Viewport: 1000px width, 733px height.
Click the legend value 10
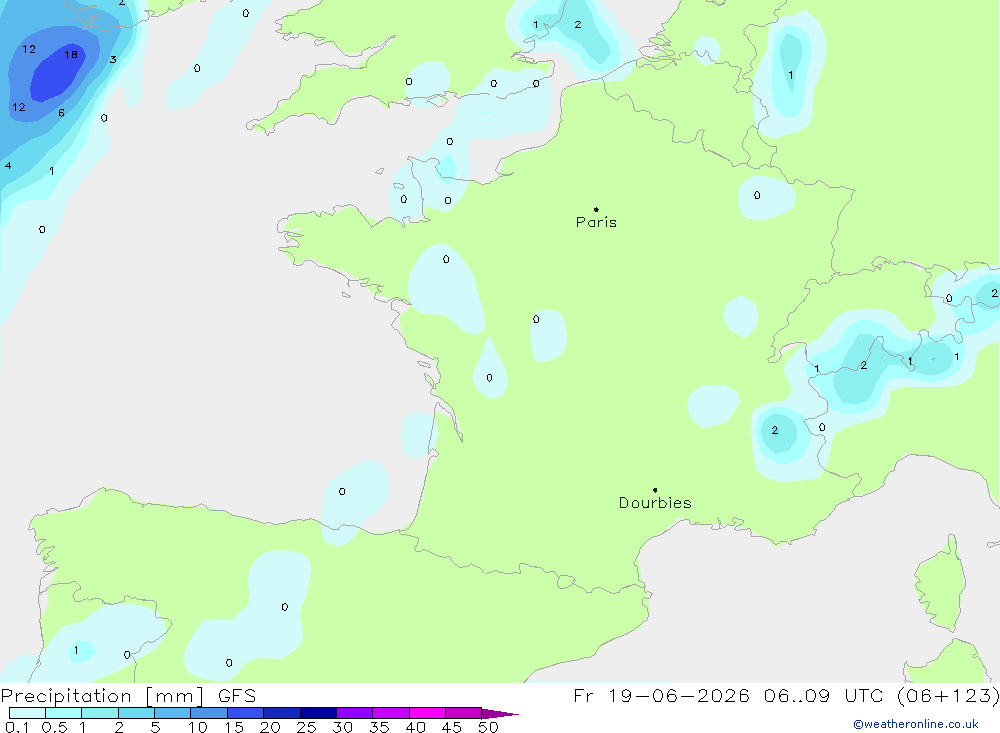point(197,727)
